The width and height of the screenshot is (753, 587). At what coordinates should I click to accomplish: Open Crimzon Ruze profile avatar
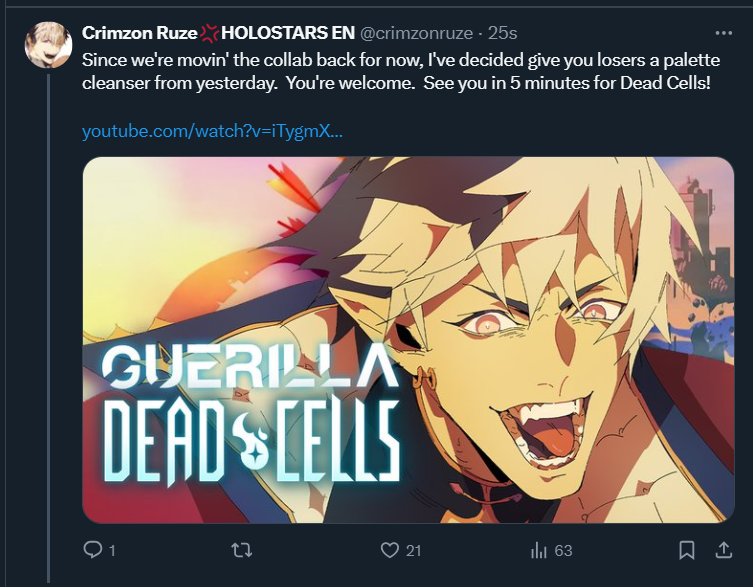(x=49, y=45)
